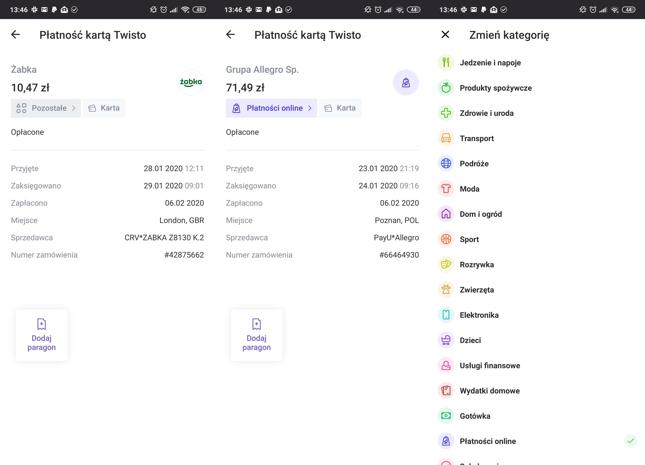This screenshot has width=645, height=465.
Task: Select the Zwierzęta paw icon
Action: [x=446, y=290]
